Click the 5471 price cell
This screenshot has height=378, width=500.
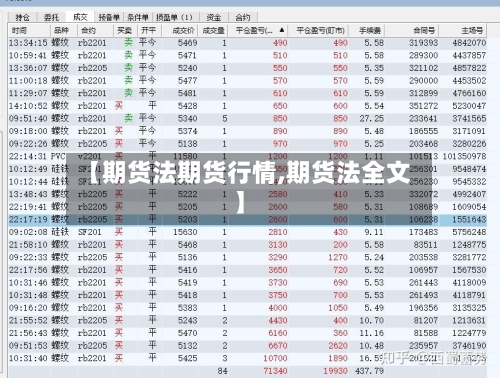click(x=187, y=55)
